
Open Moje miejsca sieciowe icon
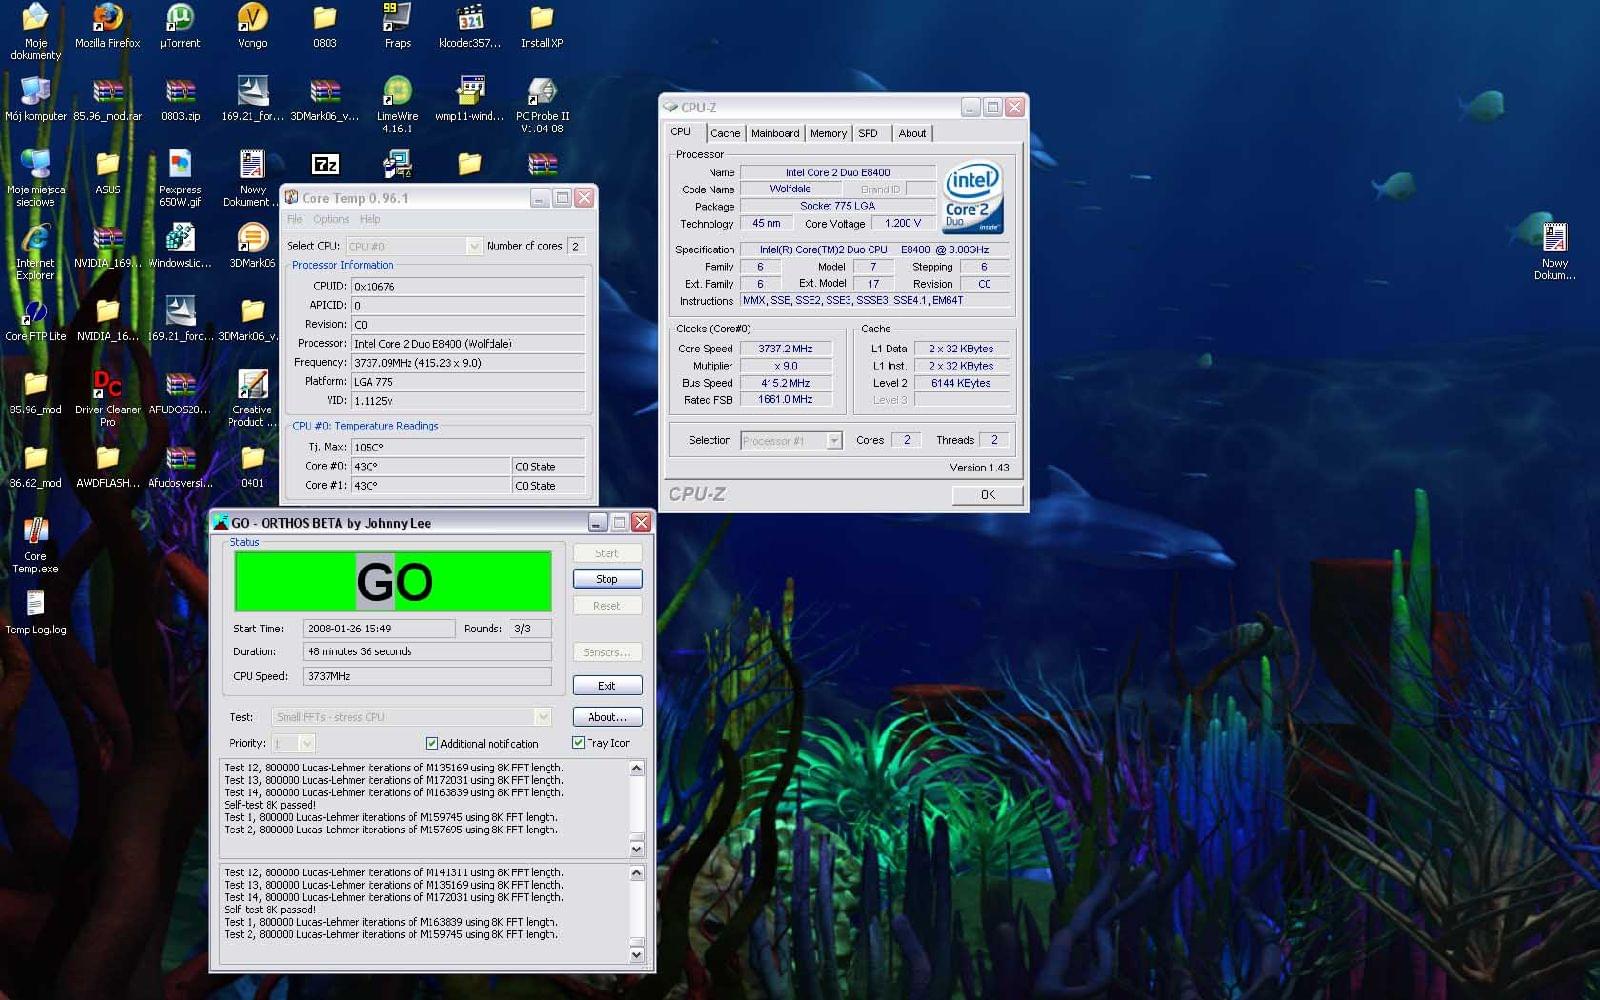coord(36,179)
